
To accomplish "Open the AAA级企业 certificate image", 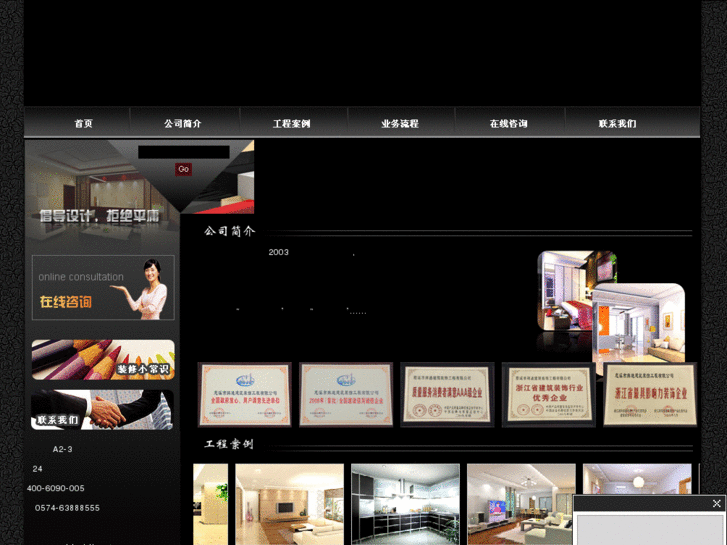I will [x=447, y=395].
